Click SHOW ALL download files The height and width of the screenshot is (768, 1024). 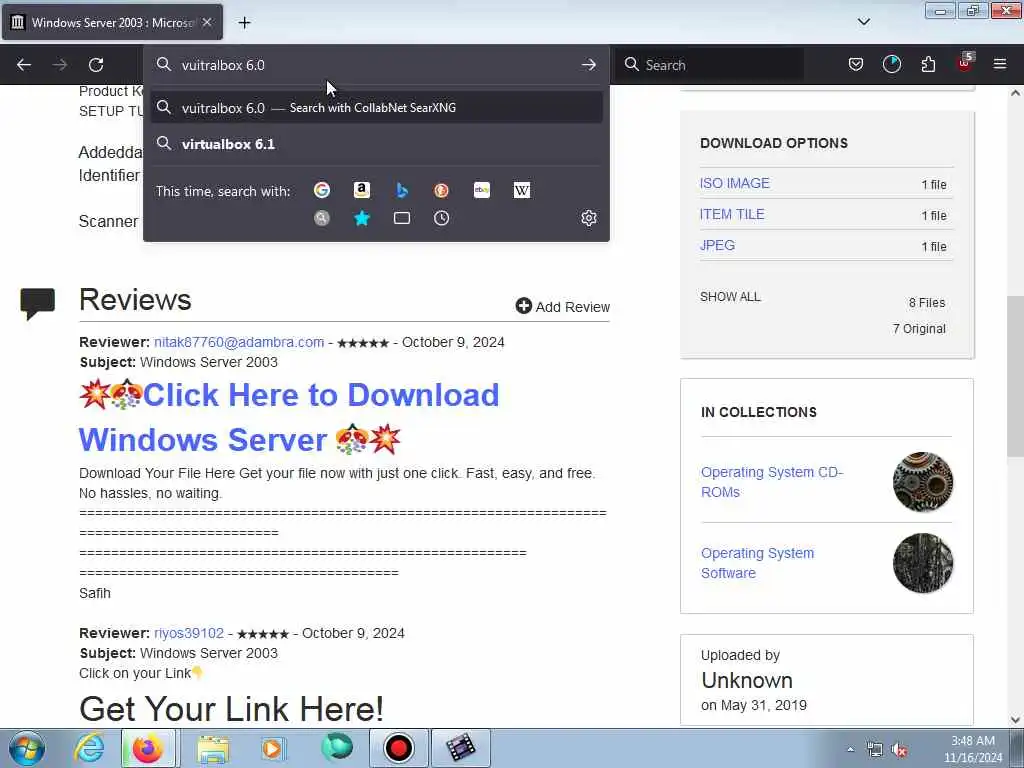coord(730,296)
